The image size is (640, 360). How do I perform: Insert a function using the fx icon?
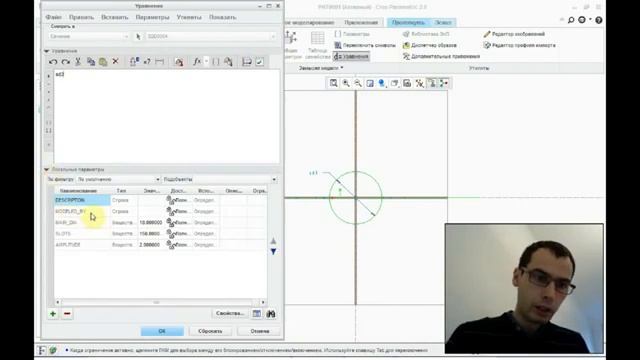(197, 62)
